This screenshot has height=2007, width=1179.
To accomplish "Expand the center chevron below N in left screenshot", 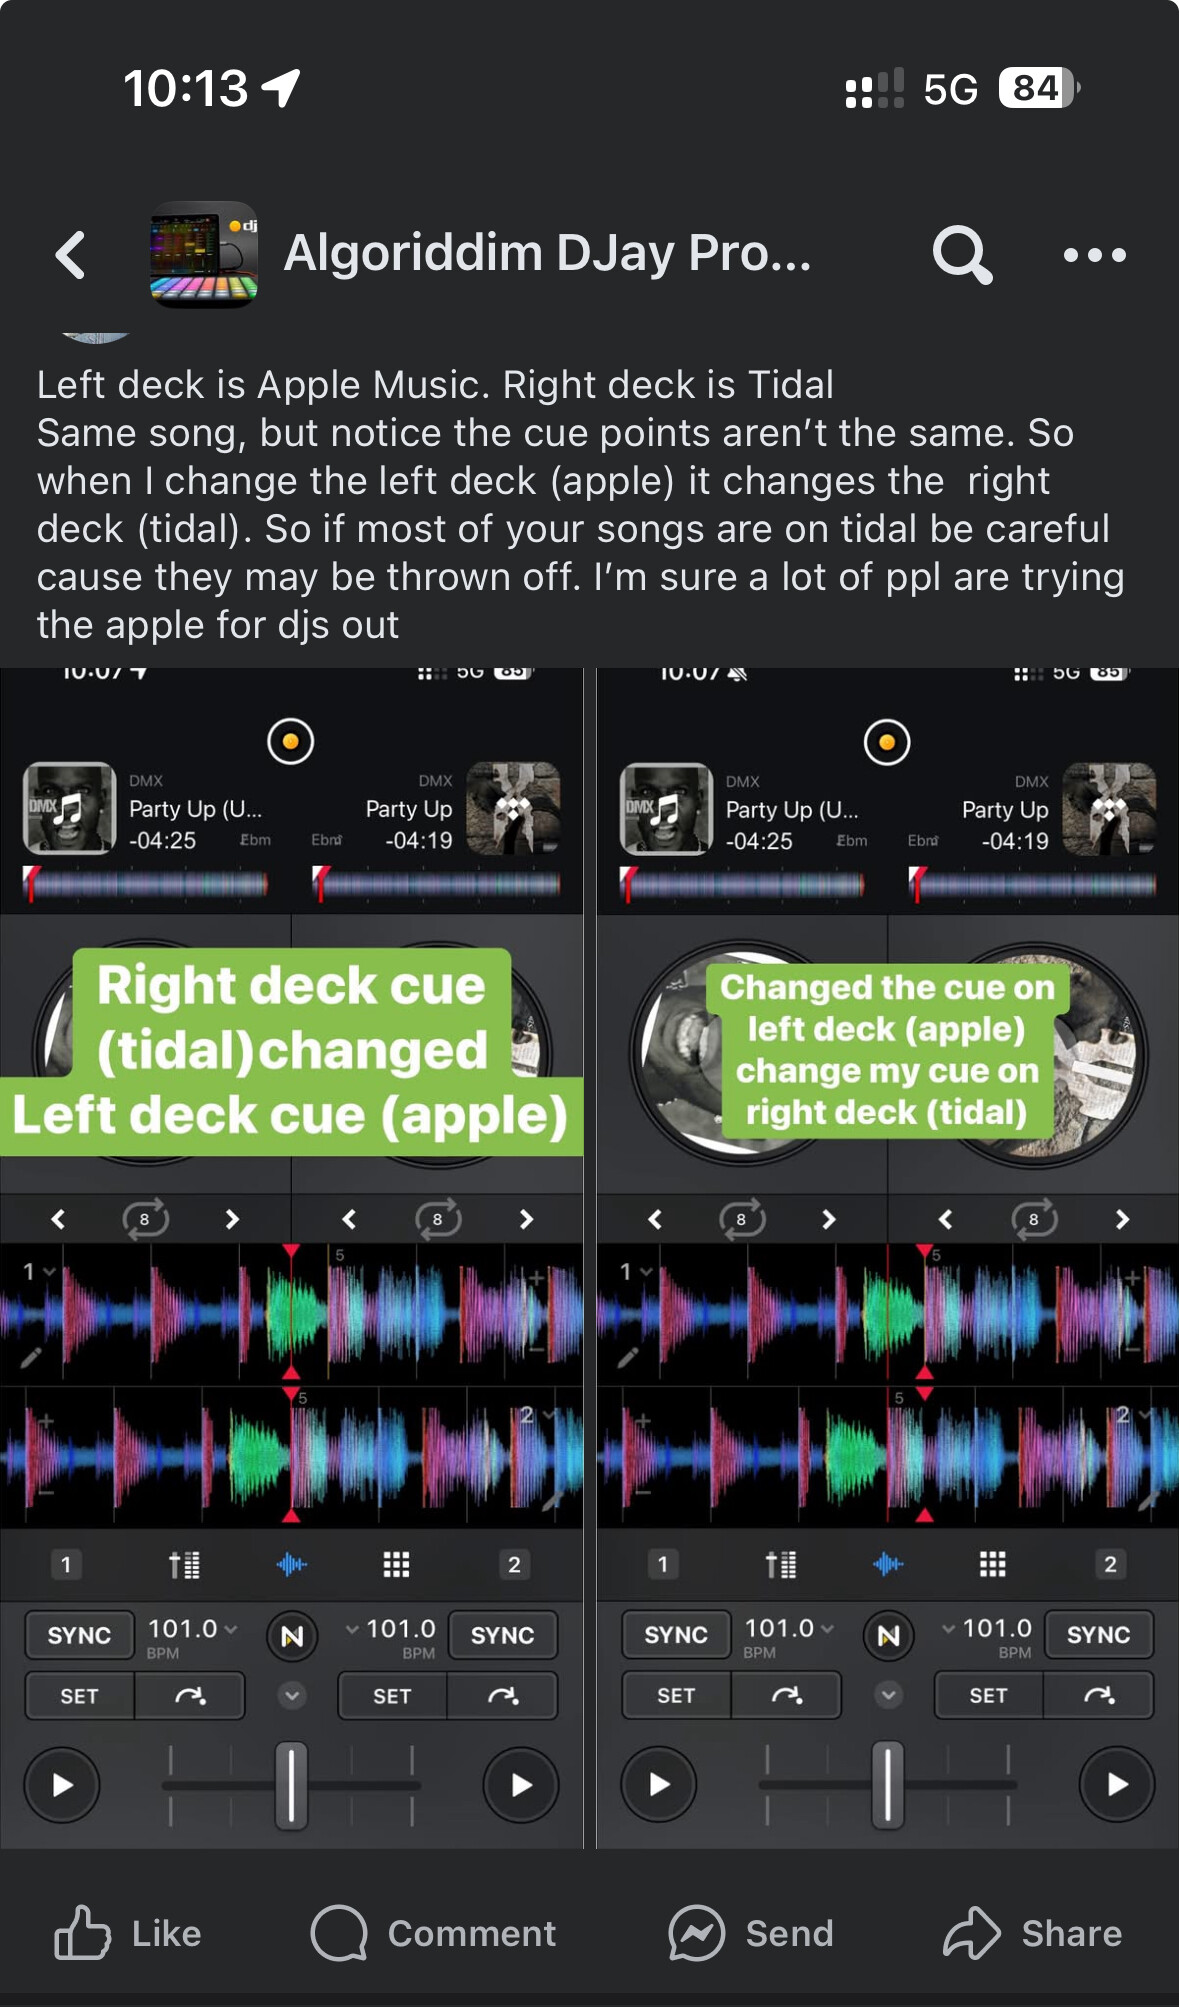I will click(291, 1695).
